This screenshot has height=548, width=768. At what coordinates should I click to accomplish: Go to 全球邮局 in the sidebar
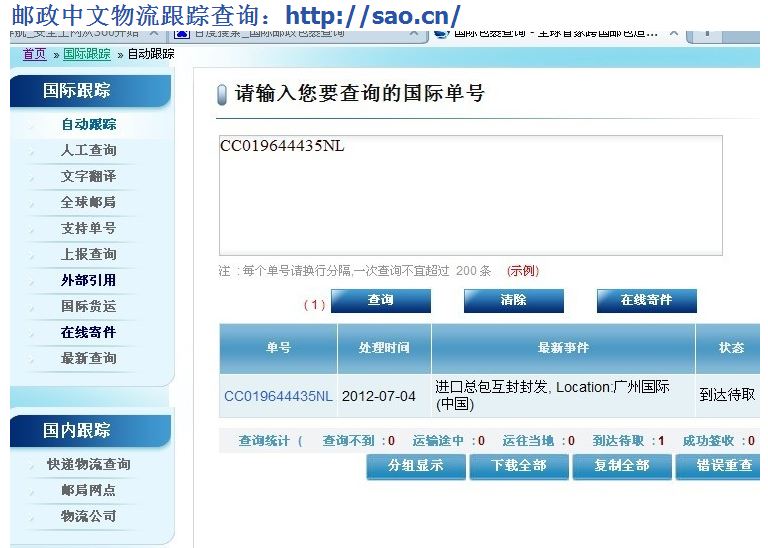coord(88,202)
